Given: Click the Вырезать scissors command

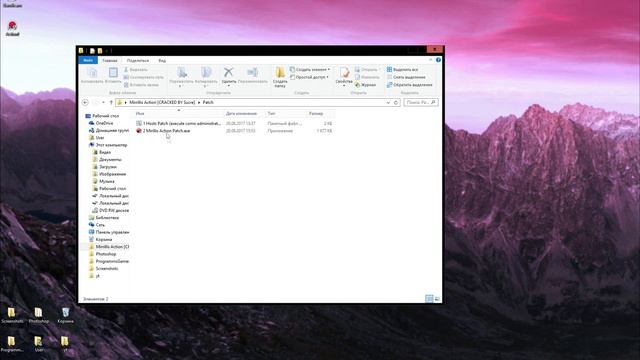Looking at the screenshot, I should tap(135, 70).
